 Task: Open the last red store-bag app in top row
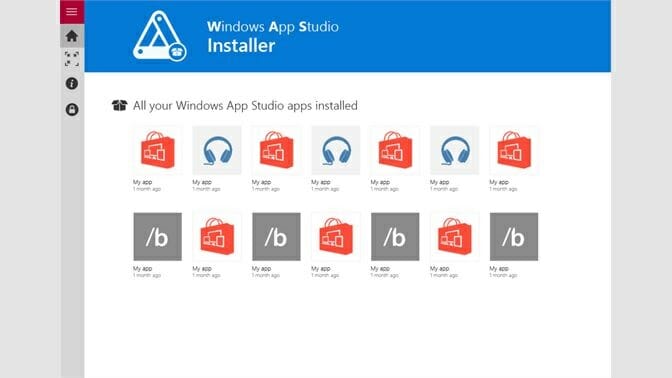click(514, 150)
